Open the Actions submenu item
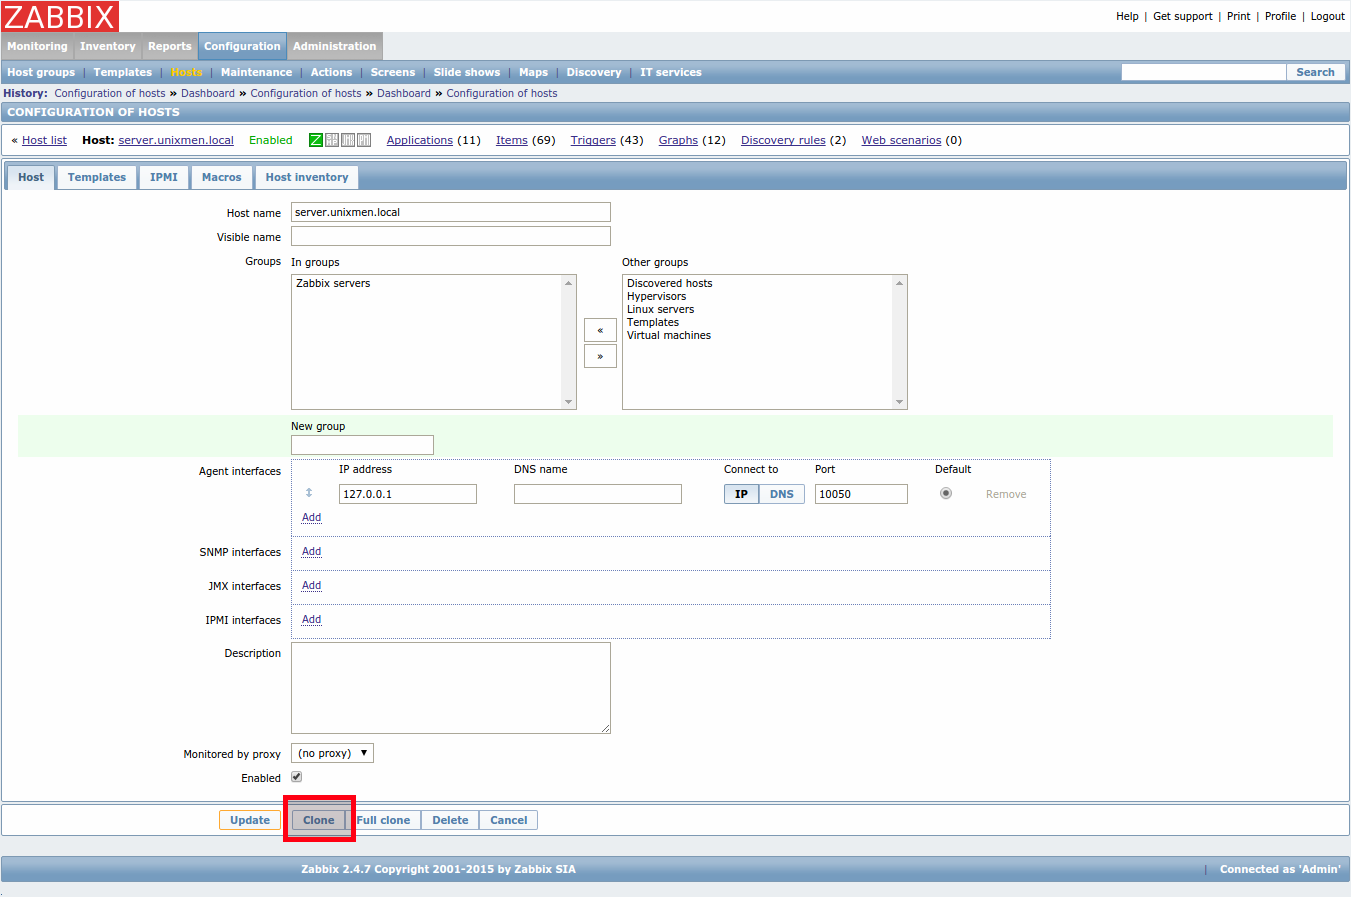The width and height of the screenshot is (1351, 897). coord(331,72)
